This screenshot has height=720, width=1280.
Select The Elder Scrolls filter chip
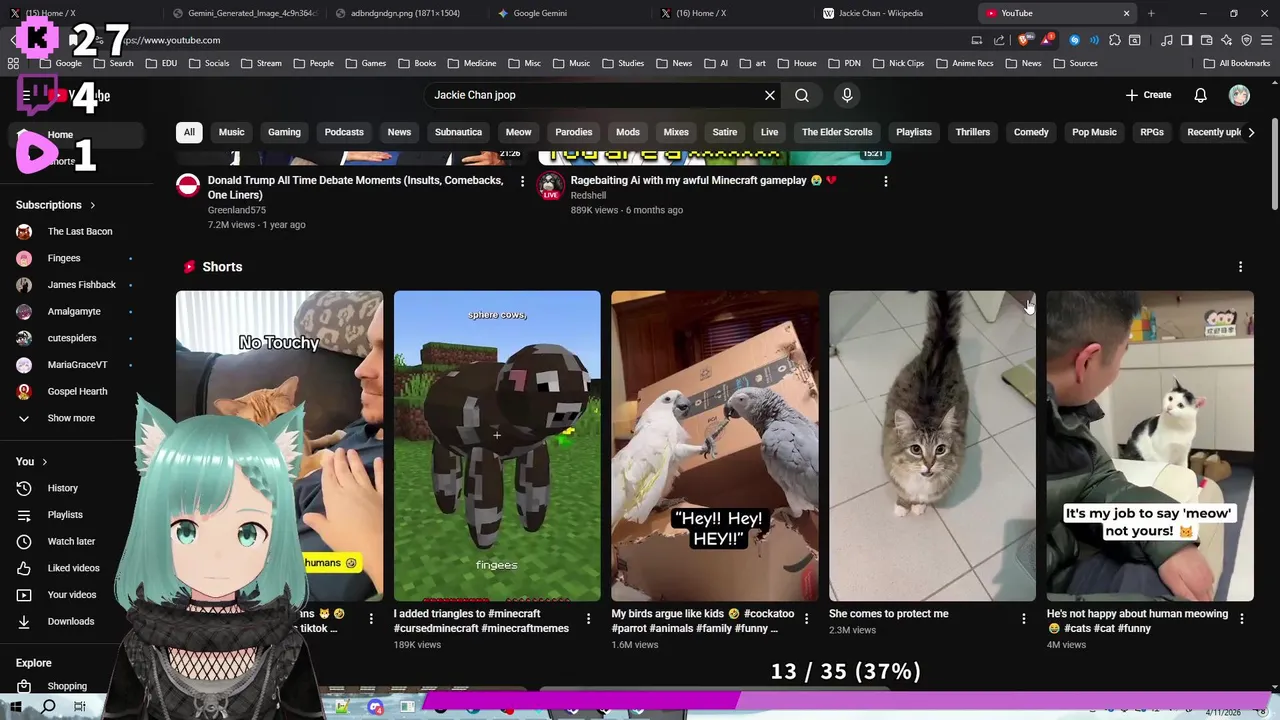837,132
